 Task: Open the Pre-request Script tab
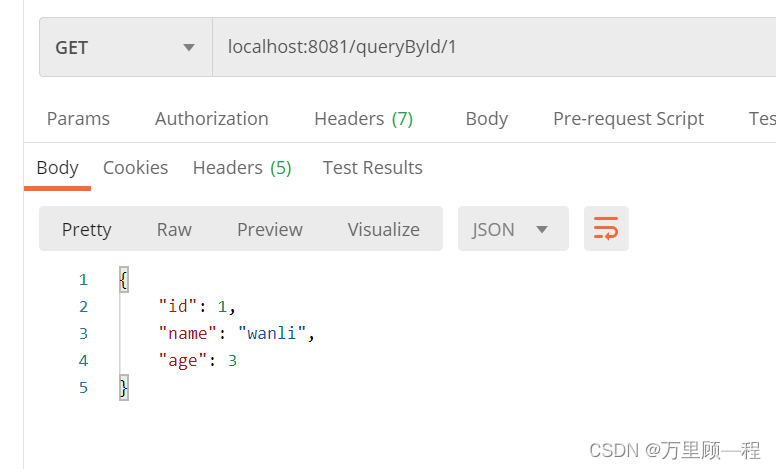pyautogui.click(x=629, y=119)
